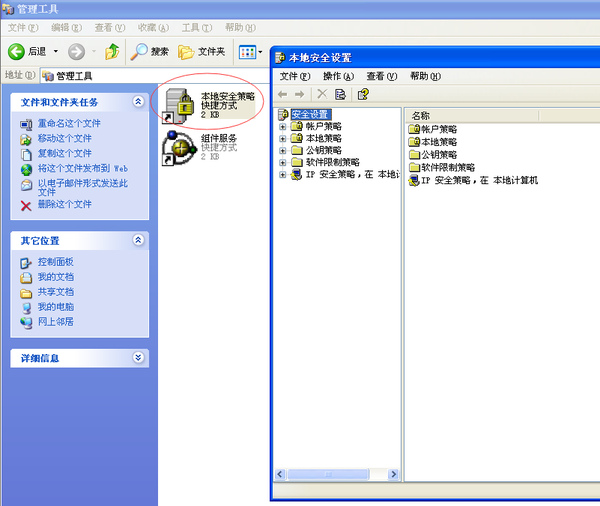This screenshot has width=600, height=506.
Task: Open 网上邻居 from other places
Action: pos(55,322)
